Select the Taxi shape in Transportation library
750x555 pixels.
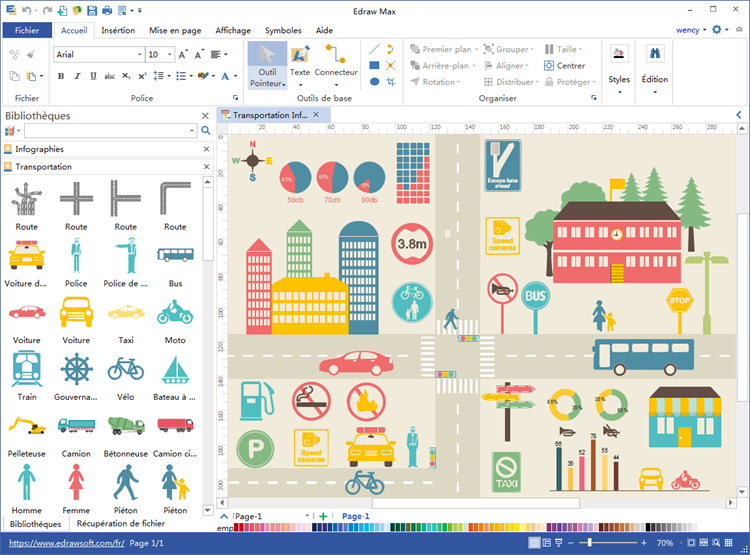125,314
